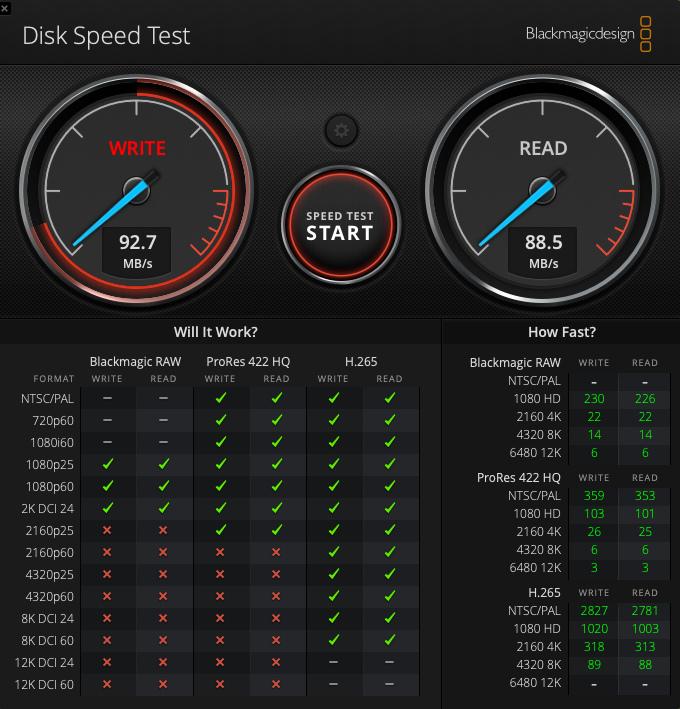Click H.265 column header in Will It Work
Screen dimensions: 680x709
[x=360, y=361]
